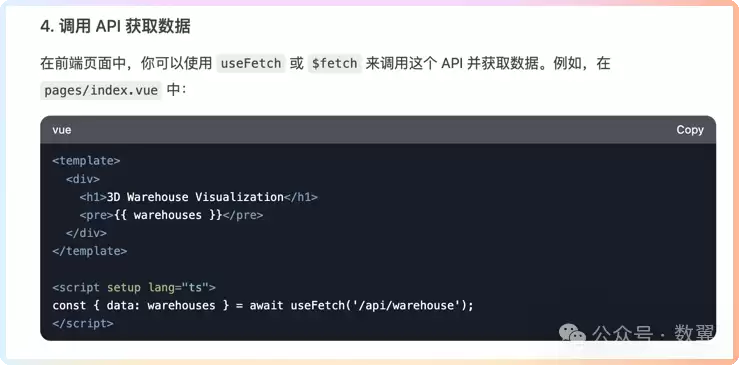Click the {{ warehouses }} interpolation in code
Image resolution: width=739 pixels, height=365 pixels.
click(x=168, y=215)
